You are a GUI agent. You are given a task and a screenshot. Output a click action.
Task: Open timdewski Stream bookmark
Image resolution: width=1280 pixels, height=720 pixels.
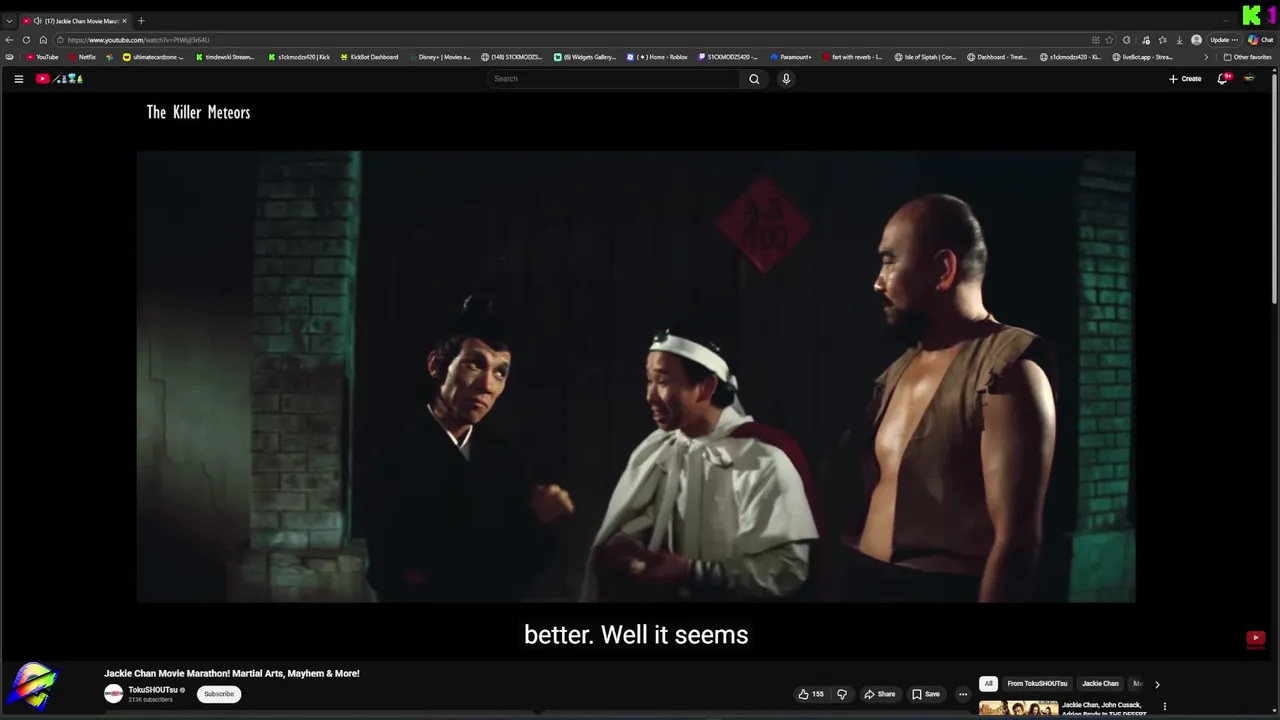click(x=225, y=57)
